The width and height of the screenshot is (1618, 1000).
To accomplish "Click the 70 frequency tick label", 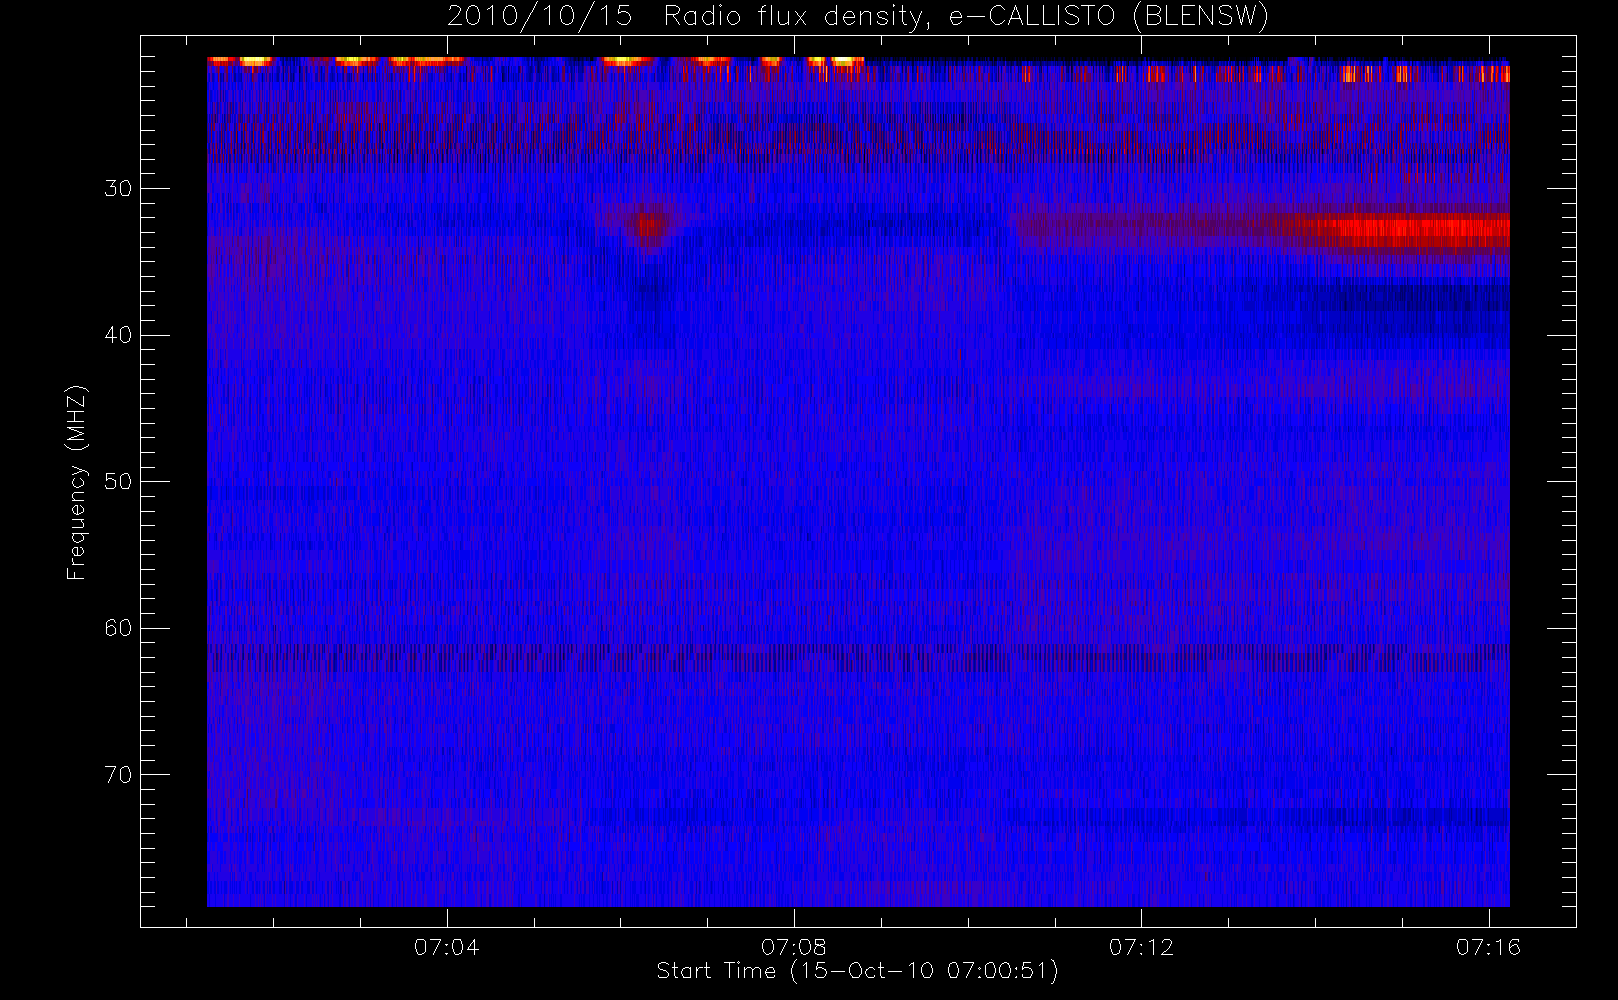I will [118, 775].
